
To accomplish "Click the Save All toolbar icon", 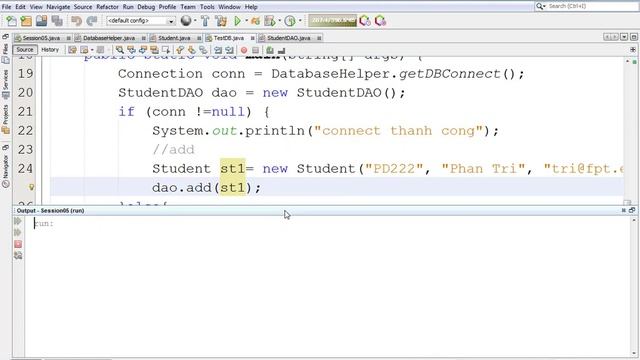I will (57, 21).
